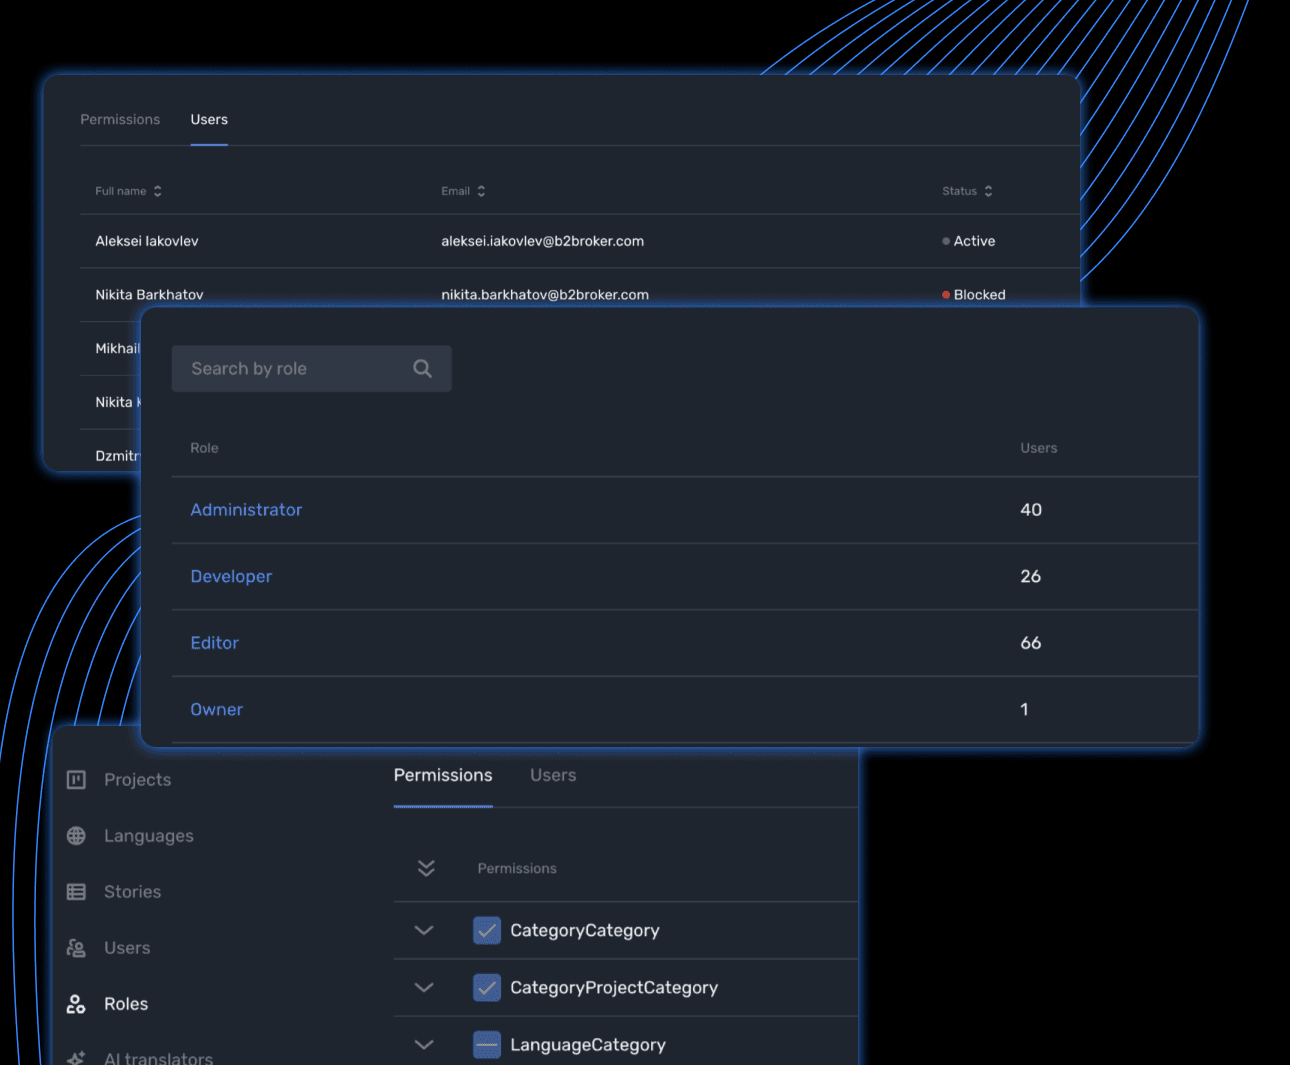Open the Projects section in the sidebar
1290x1065 pixels.
pos(76,779)
